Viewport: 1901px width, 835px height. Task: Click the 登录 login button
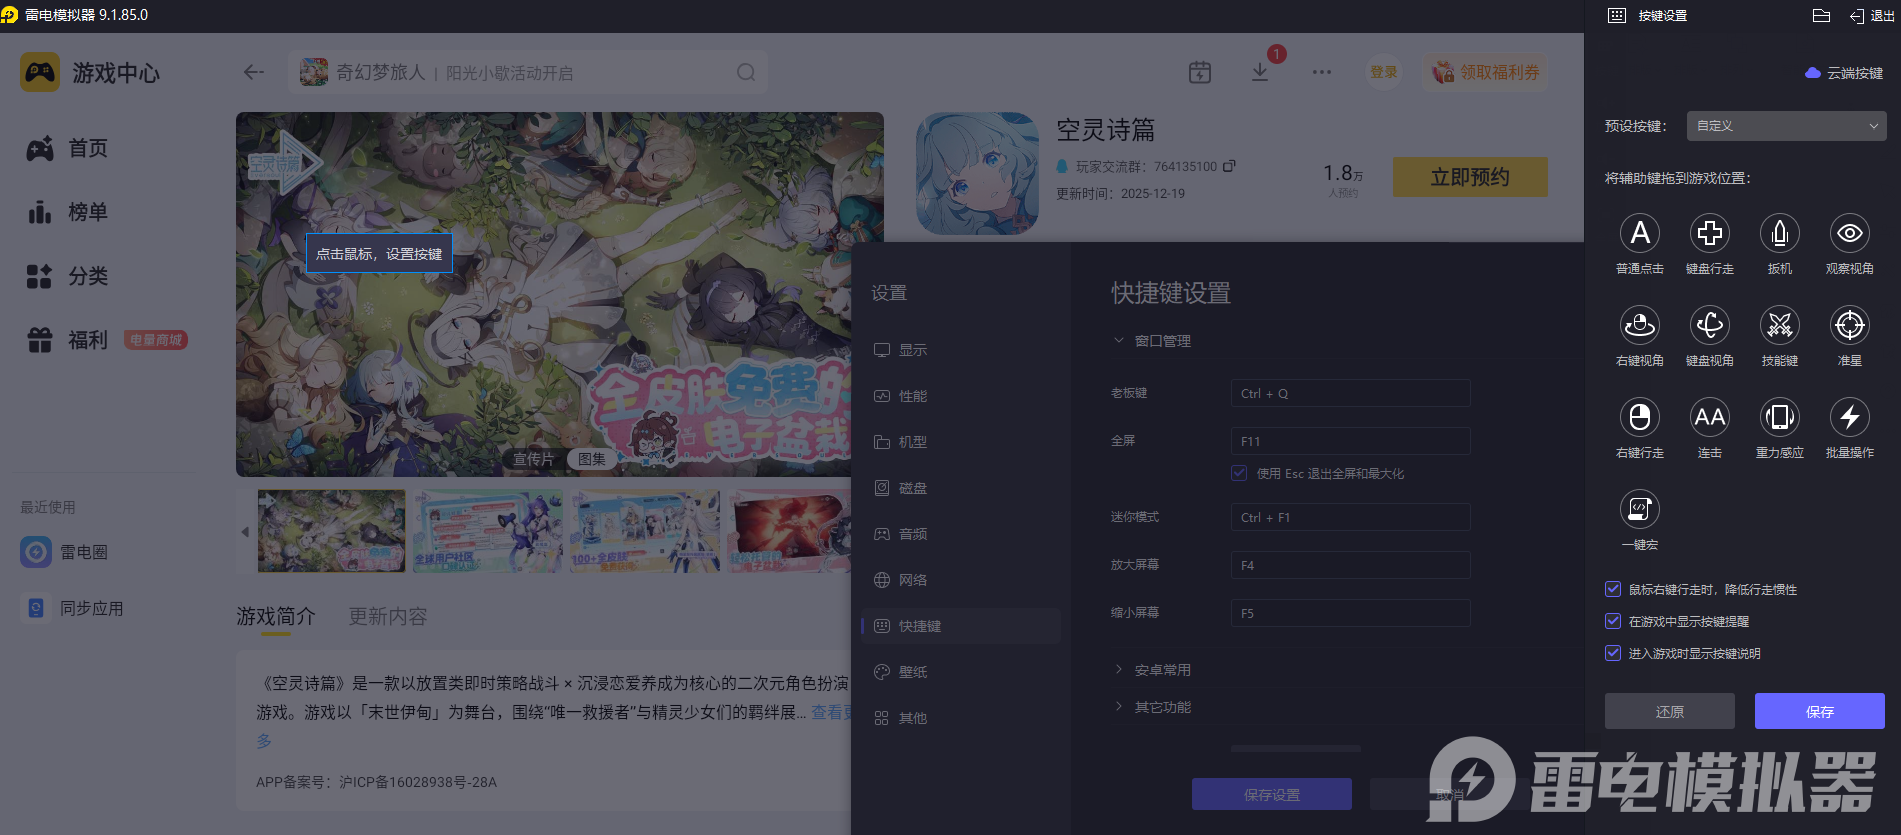(1384, 72)
